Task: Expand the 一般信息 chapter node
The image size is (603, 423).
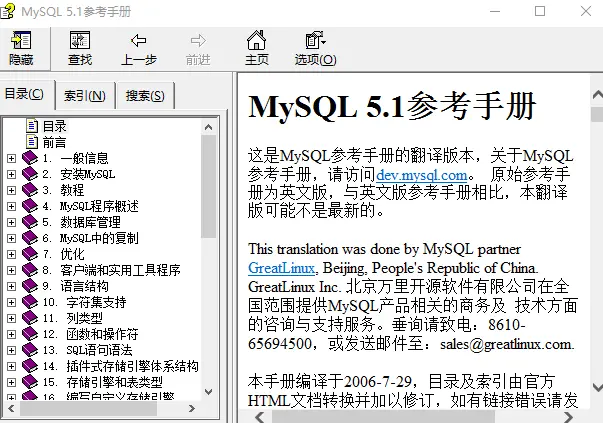Action: coord(11,158)
